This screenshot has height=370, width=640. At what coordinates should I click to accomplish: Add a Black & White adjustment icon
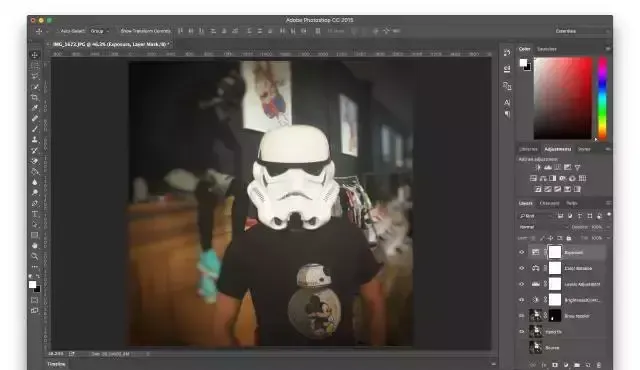tap(553, 178)
